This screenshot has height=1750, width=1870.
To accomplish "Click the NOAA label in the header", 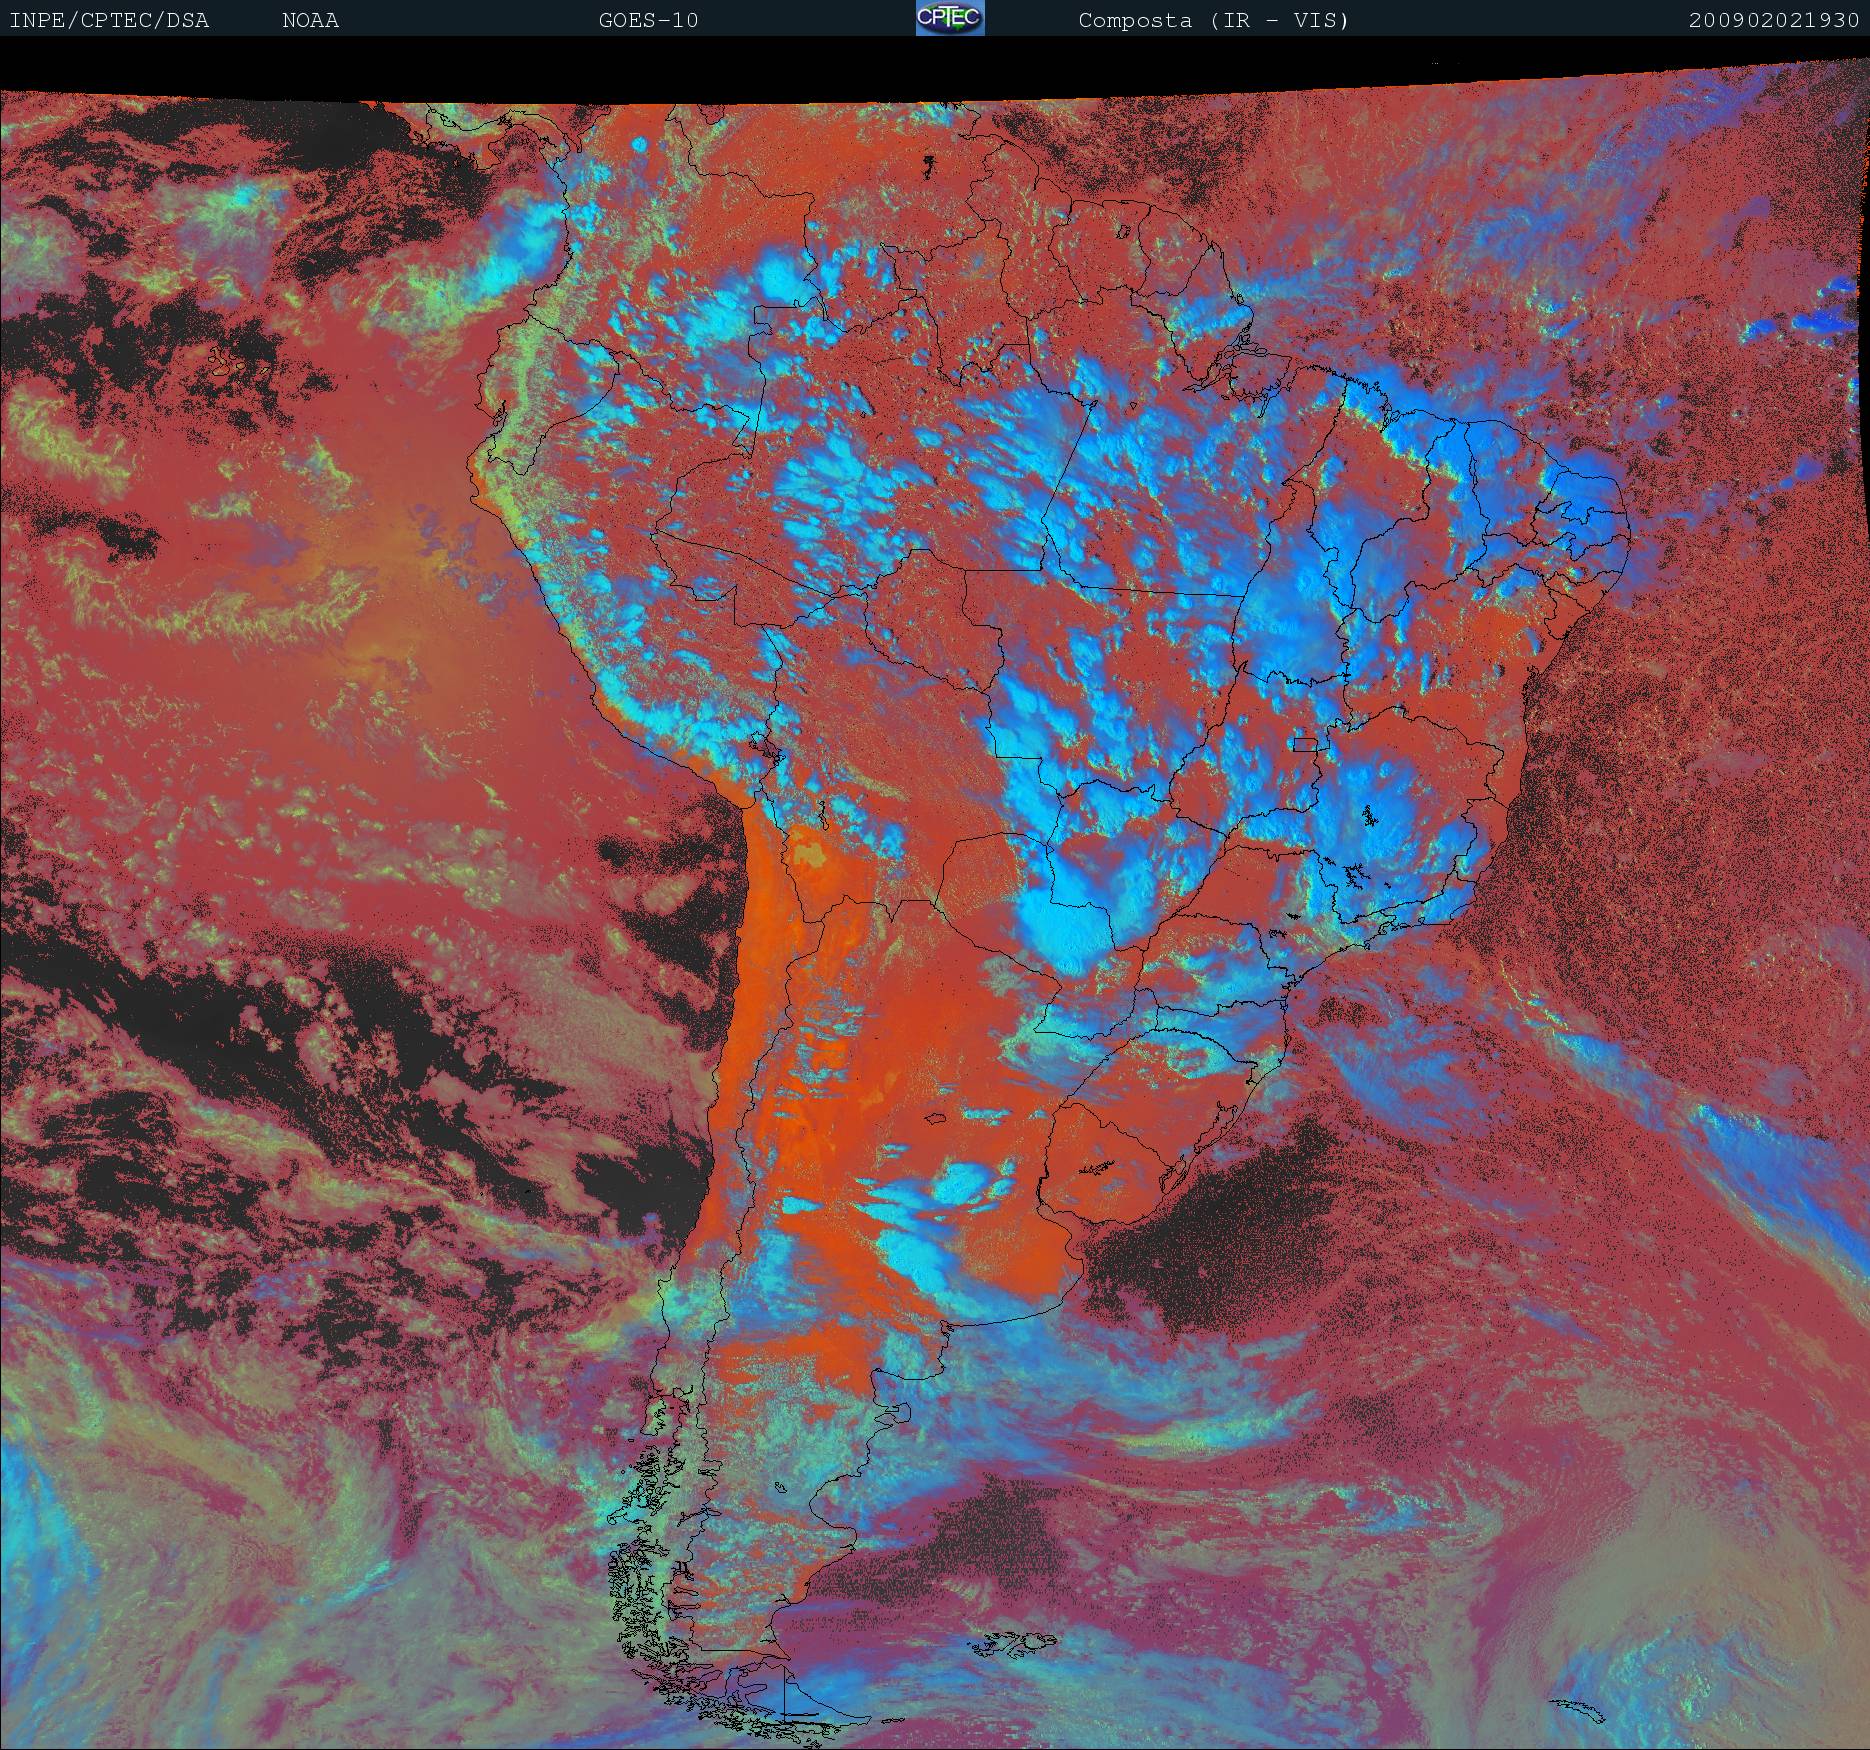I will tap(311, 20).
